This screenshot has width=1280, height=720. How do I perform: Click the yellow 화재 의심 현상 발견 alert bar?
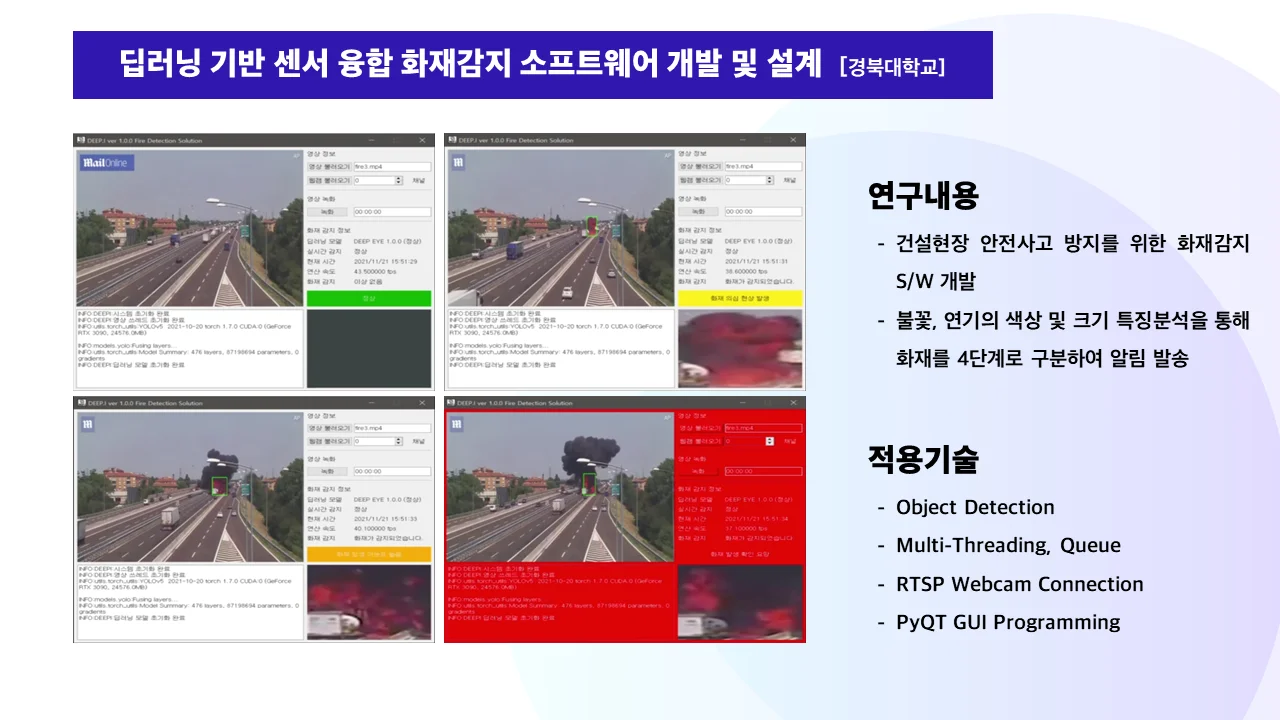(740, 298)
